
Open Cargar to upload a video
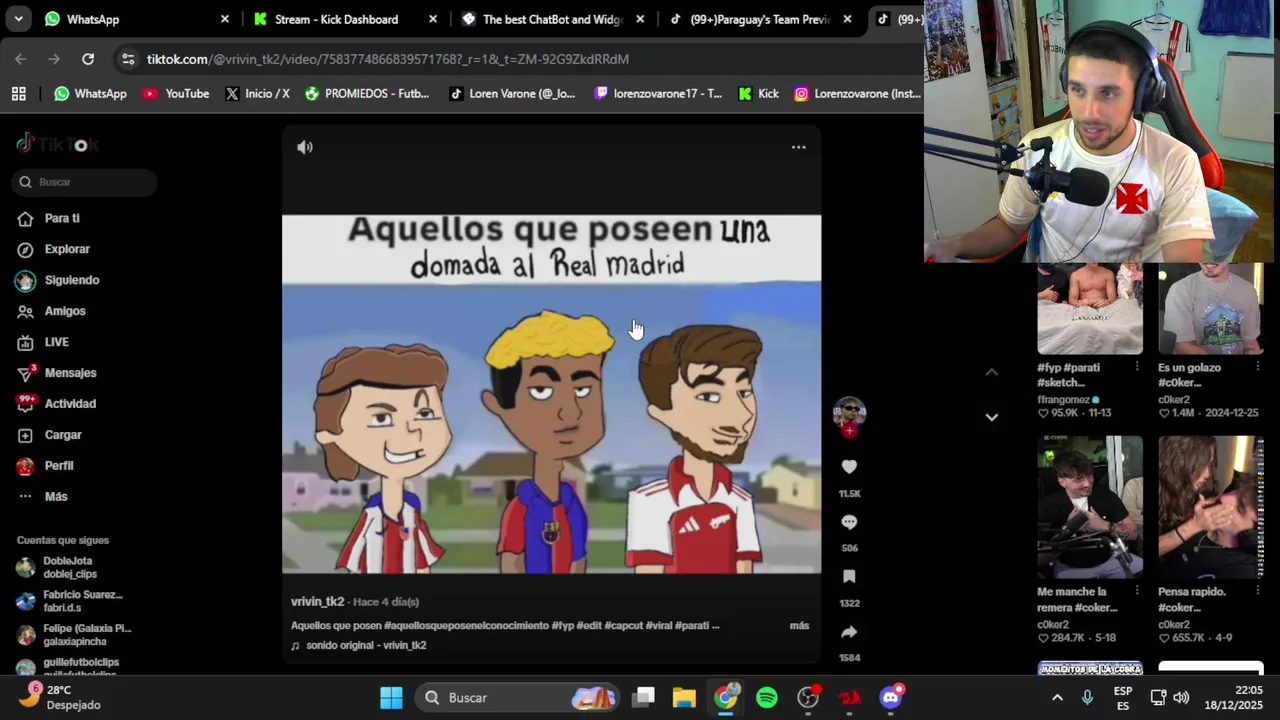tap(63, 435)
